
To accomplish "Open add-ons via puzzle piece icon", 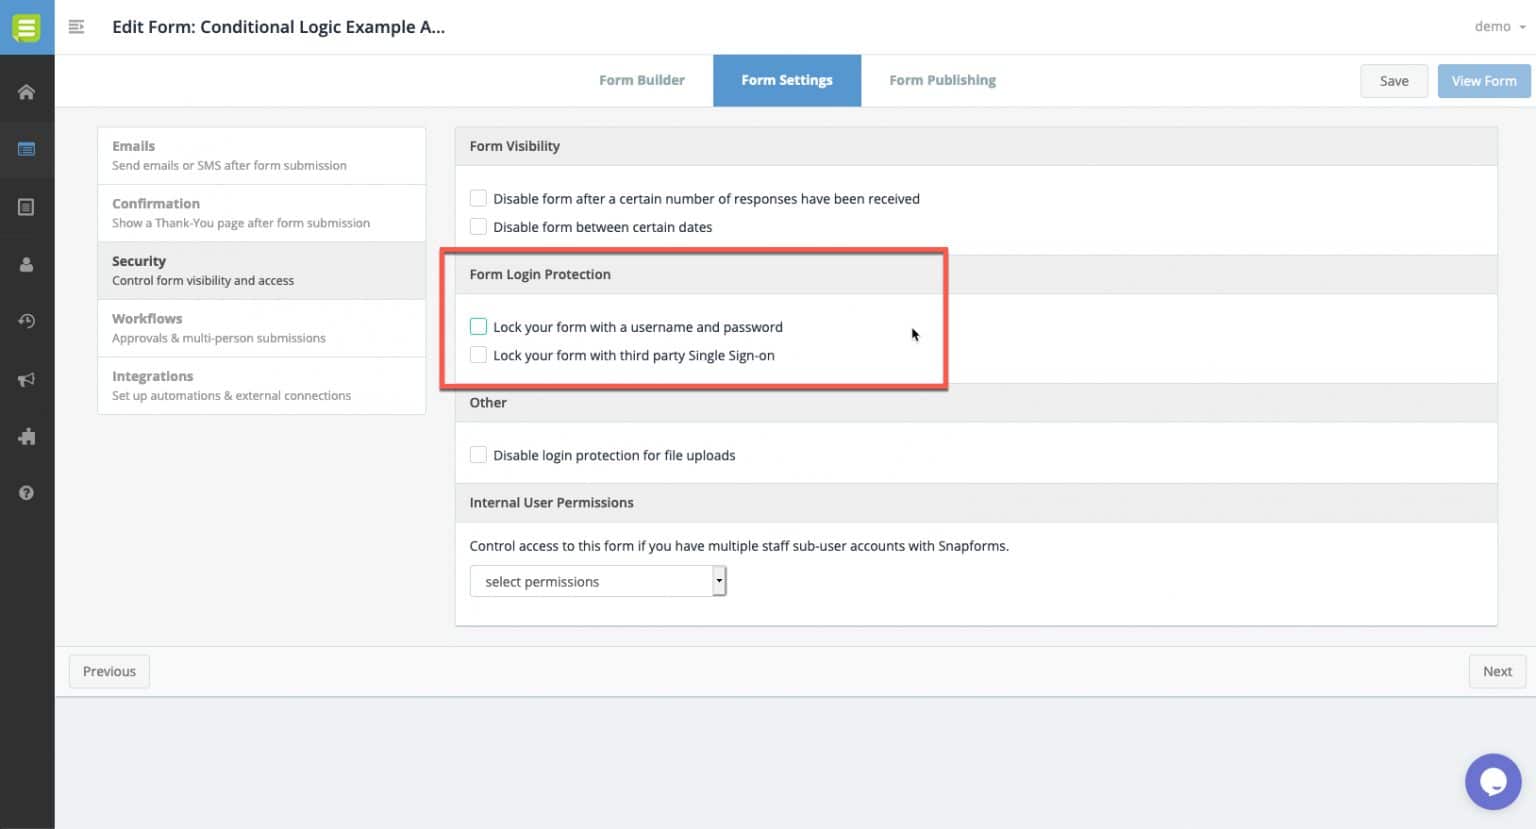I will click(27, 436).
